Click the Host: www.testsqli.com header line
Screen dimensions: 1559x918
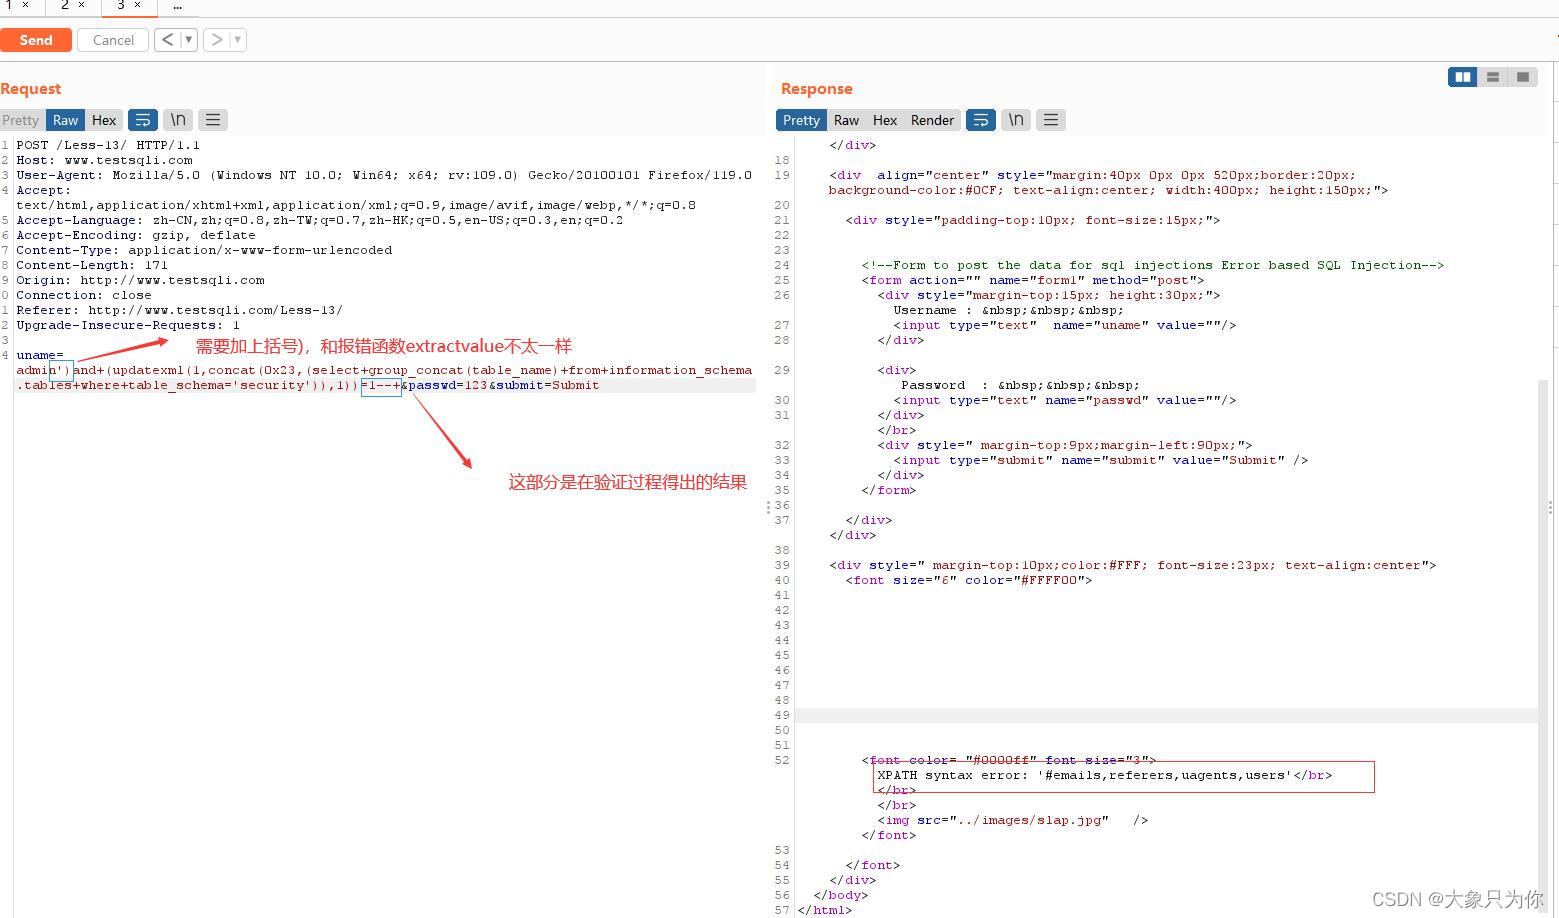104,160
